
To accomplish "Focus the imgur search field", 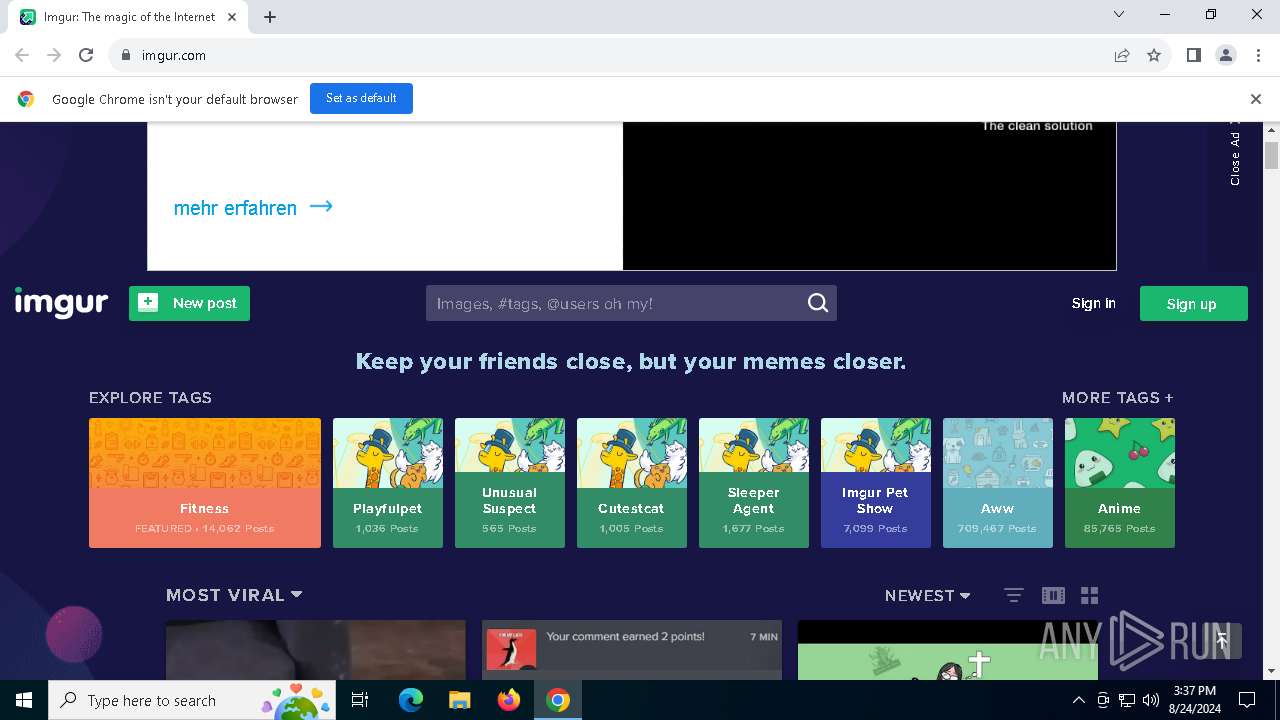I will click(631, 303).
